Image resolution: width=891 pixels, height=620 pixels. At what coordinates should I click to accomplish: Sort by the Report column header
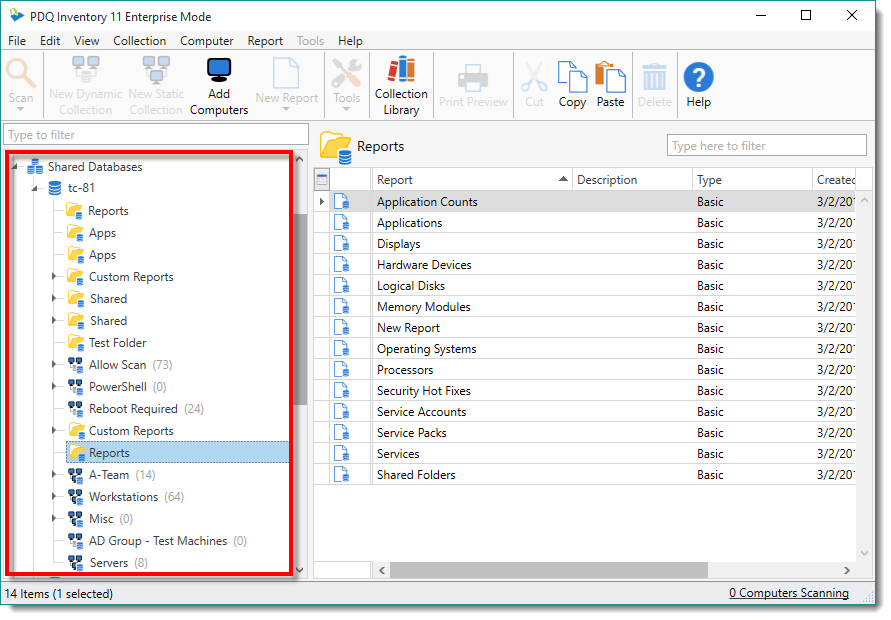click(x=472, y=180)
